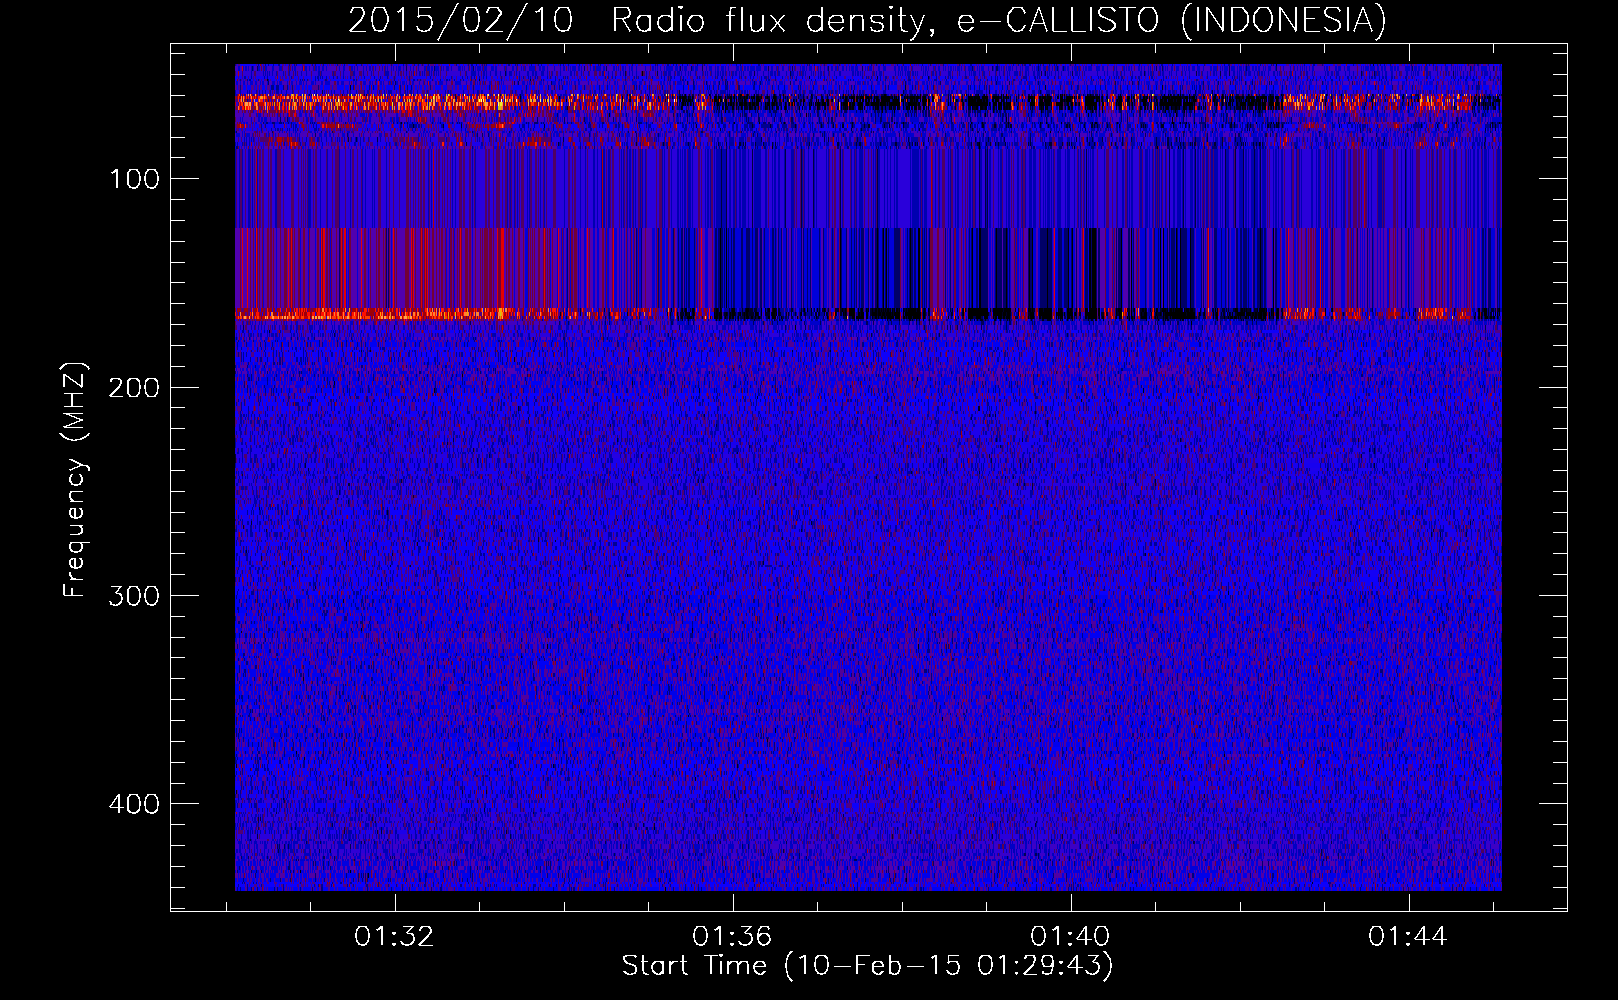The image size is (1618, 1000).
Task: Click the 'Start Time (10-Feb-15 01:29:43)' label
Action: pos(867,966)
